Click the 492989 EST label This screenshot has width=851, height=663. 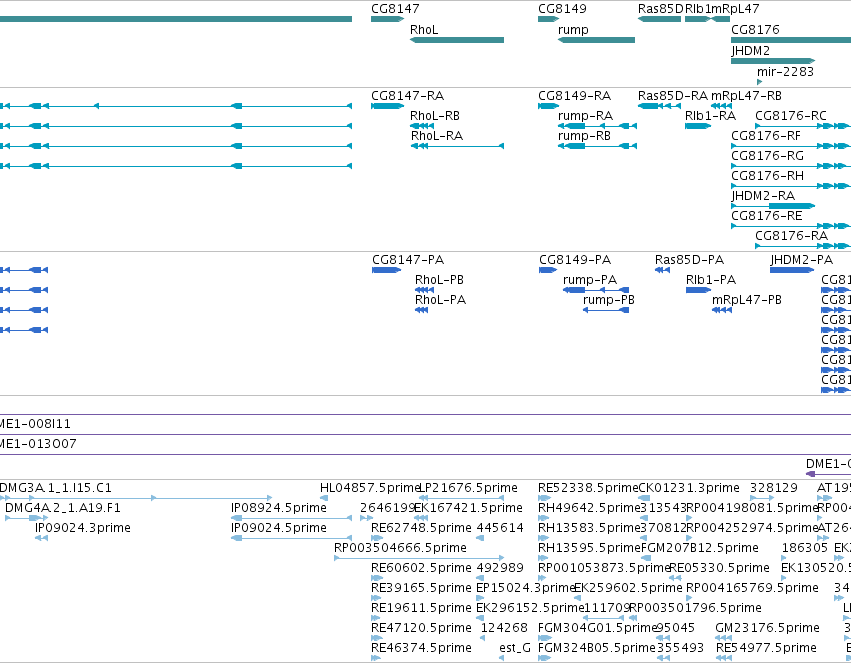point(500,569)
